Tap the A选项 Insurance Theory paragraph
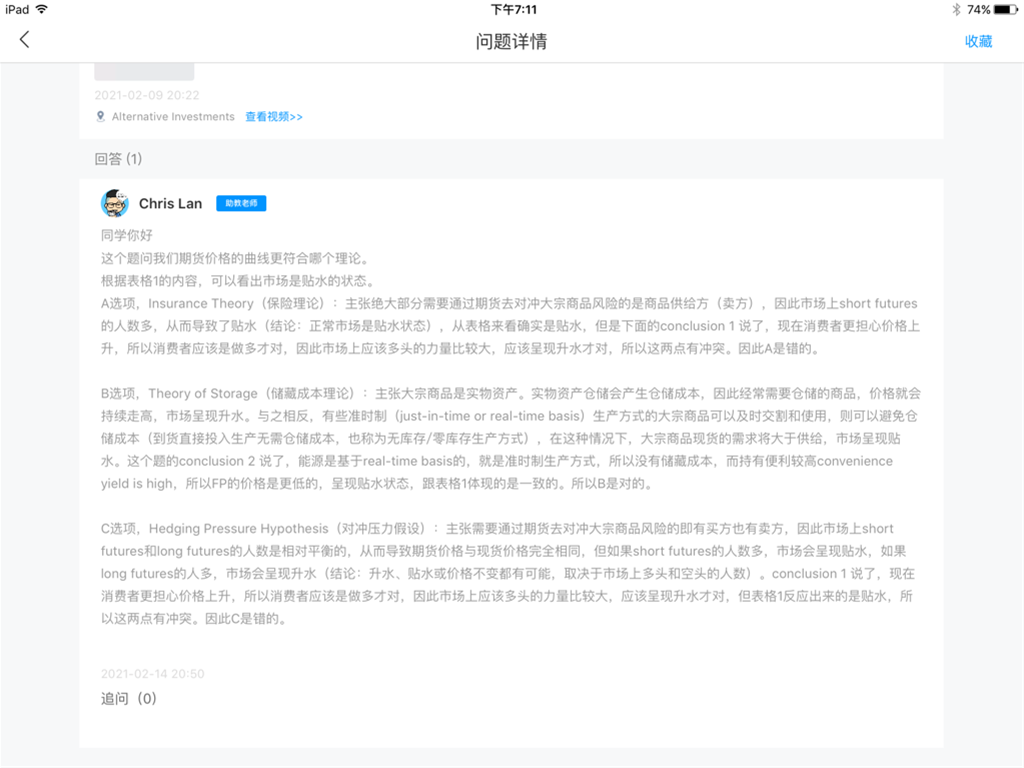This screenshot has width=1024, height=768. [511, 326]
